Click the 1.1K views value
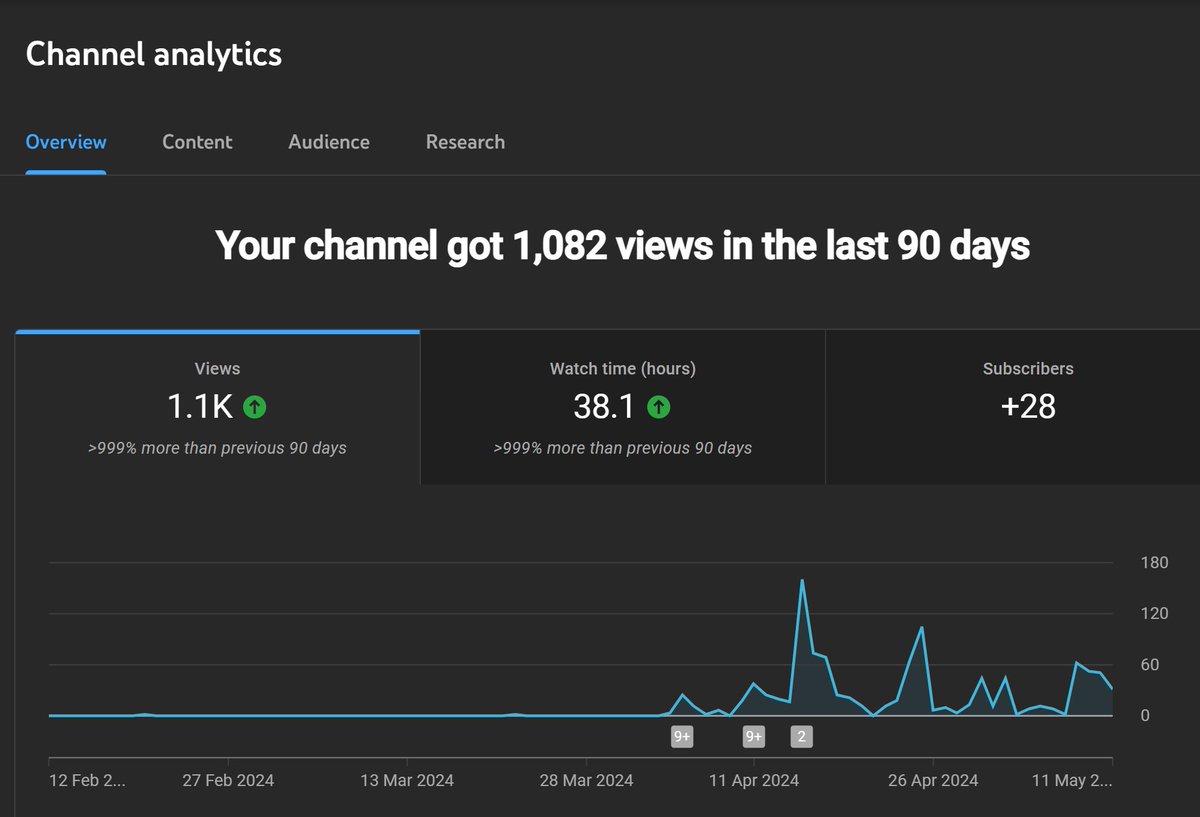The width and height of the screenshot is (1200, 817). tap(200, 407)
